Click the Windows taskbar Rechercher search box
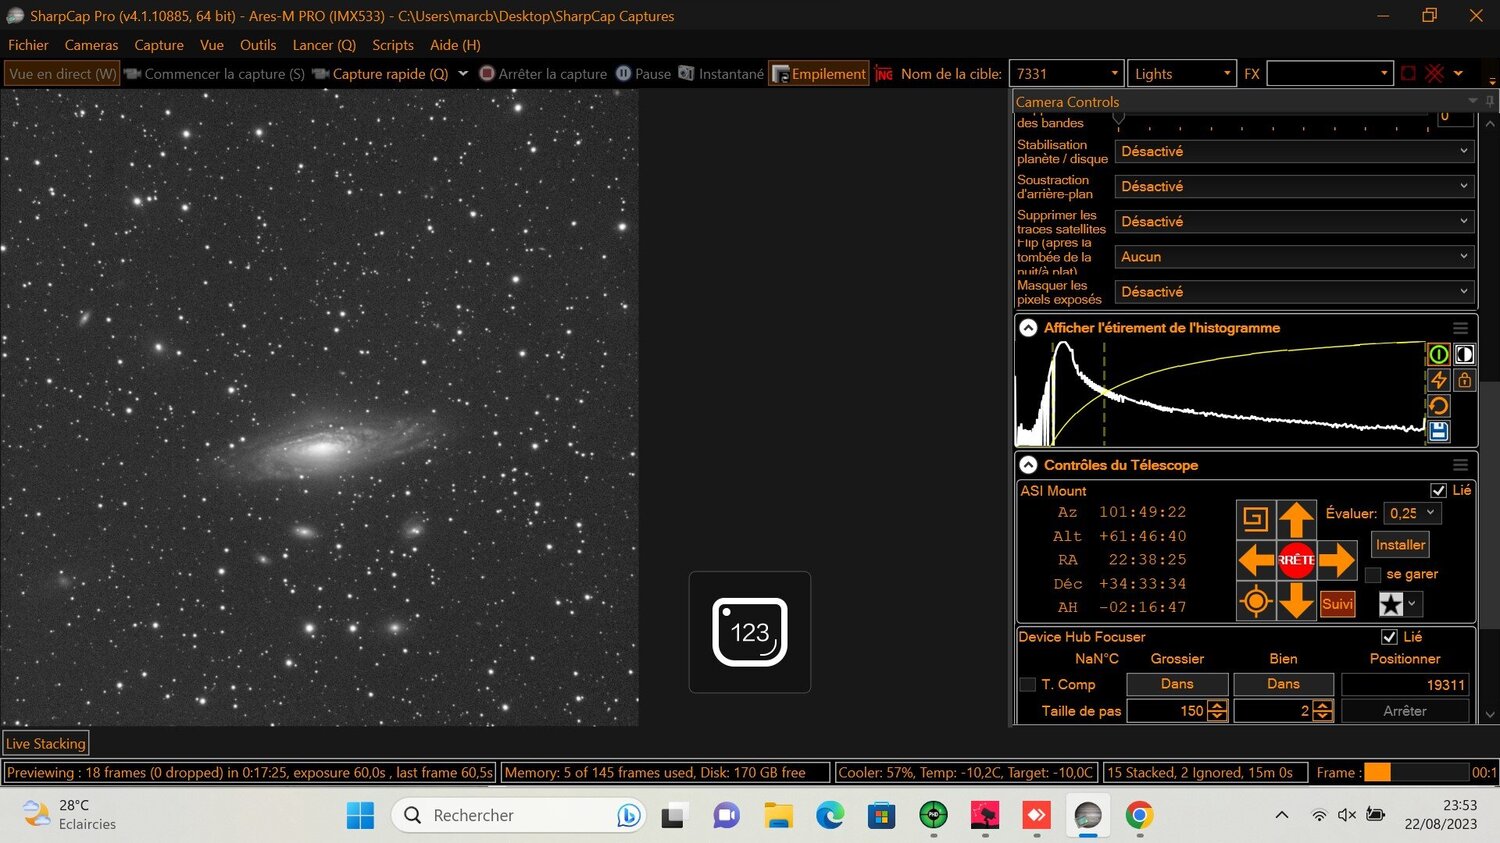The width and height of the screenshot is (1500, 843). (519, 815)
